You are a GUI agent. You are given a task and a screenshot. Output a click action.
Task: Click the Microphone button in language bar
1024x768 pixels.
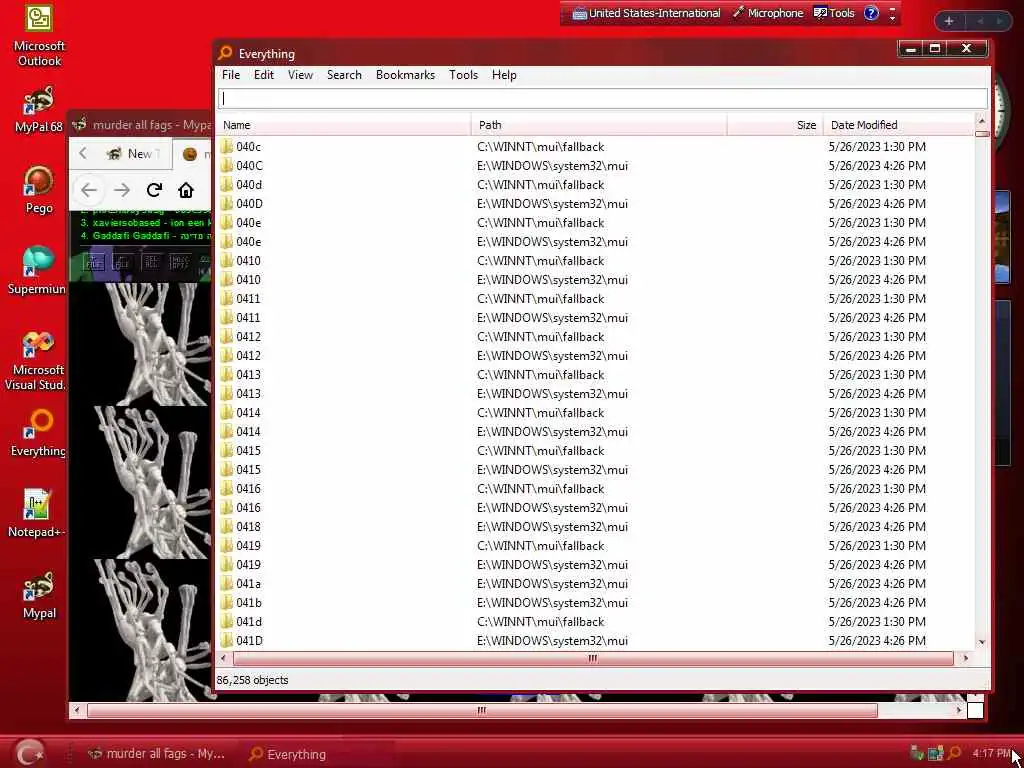click(767, 13)
